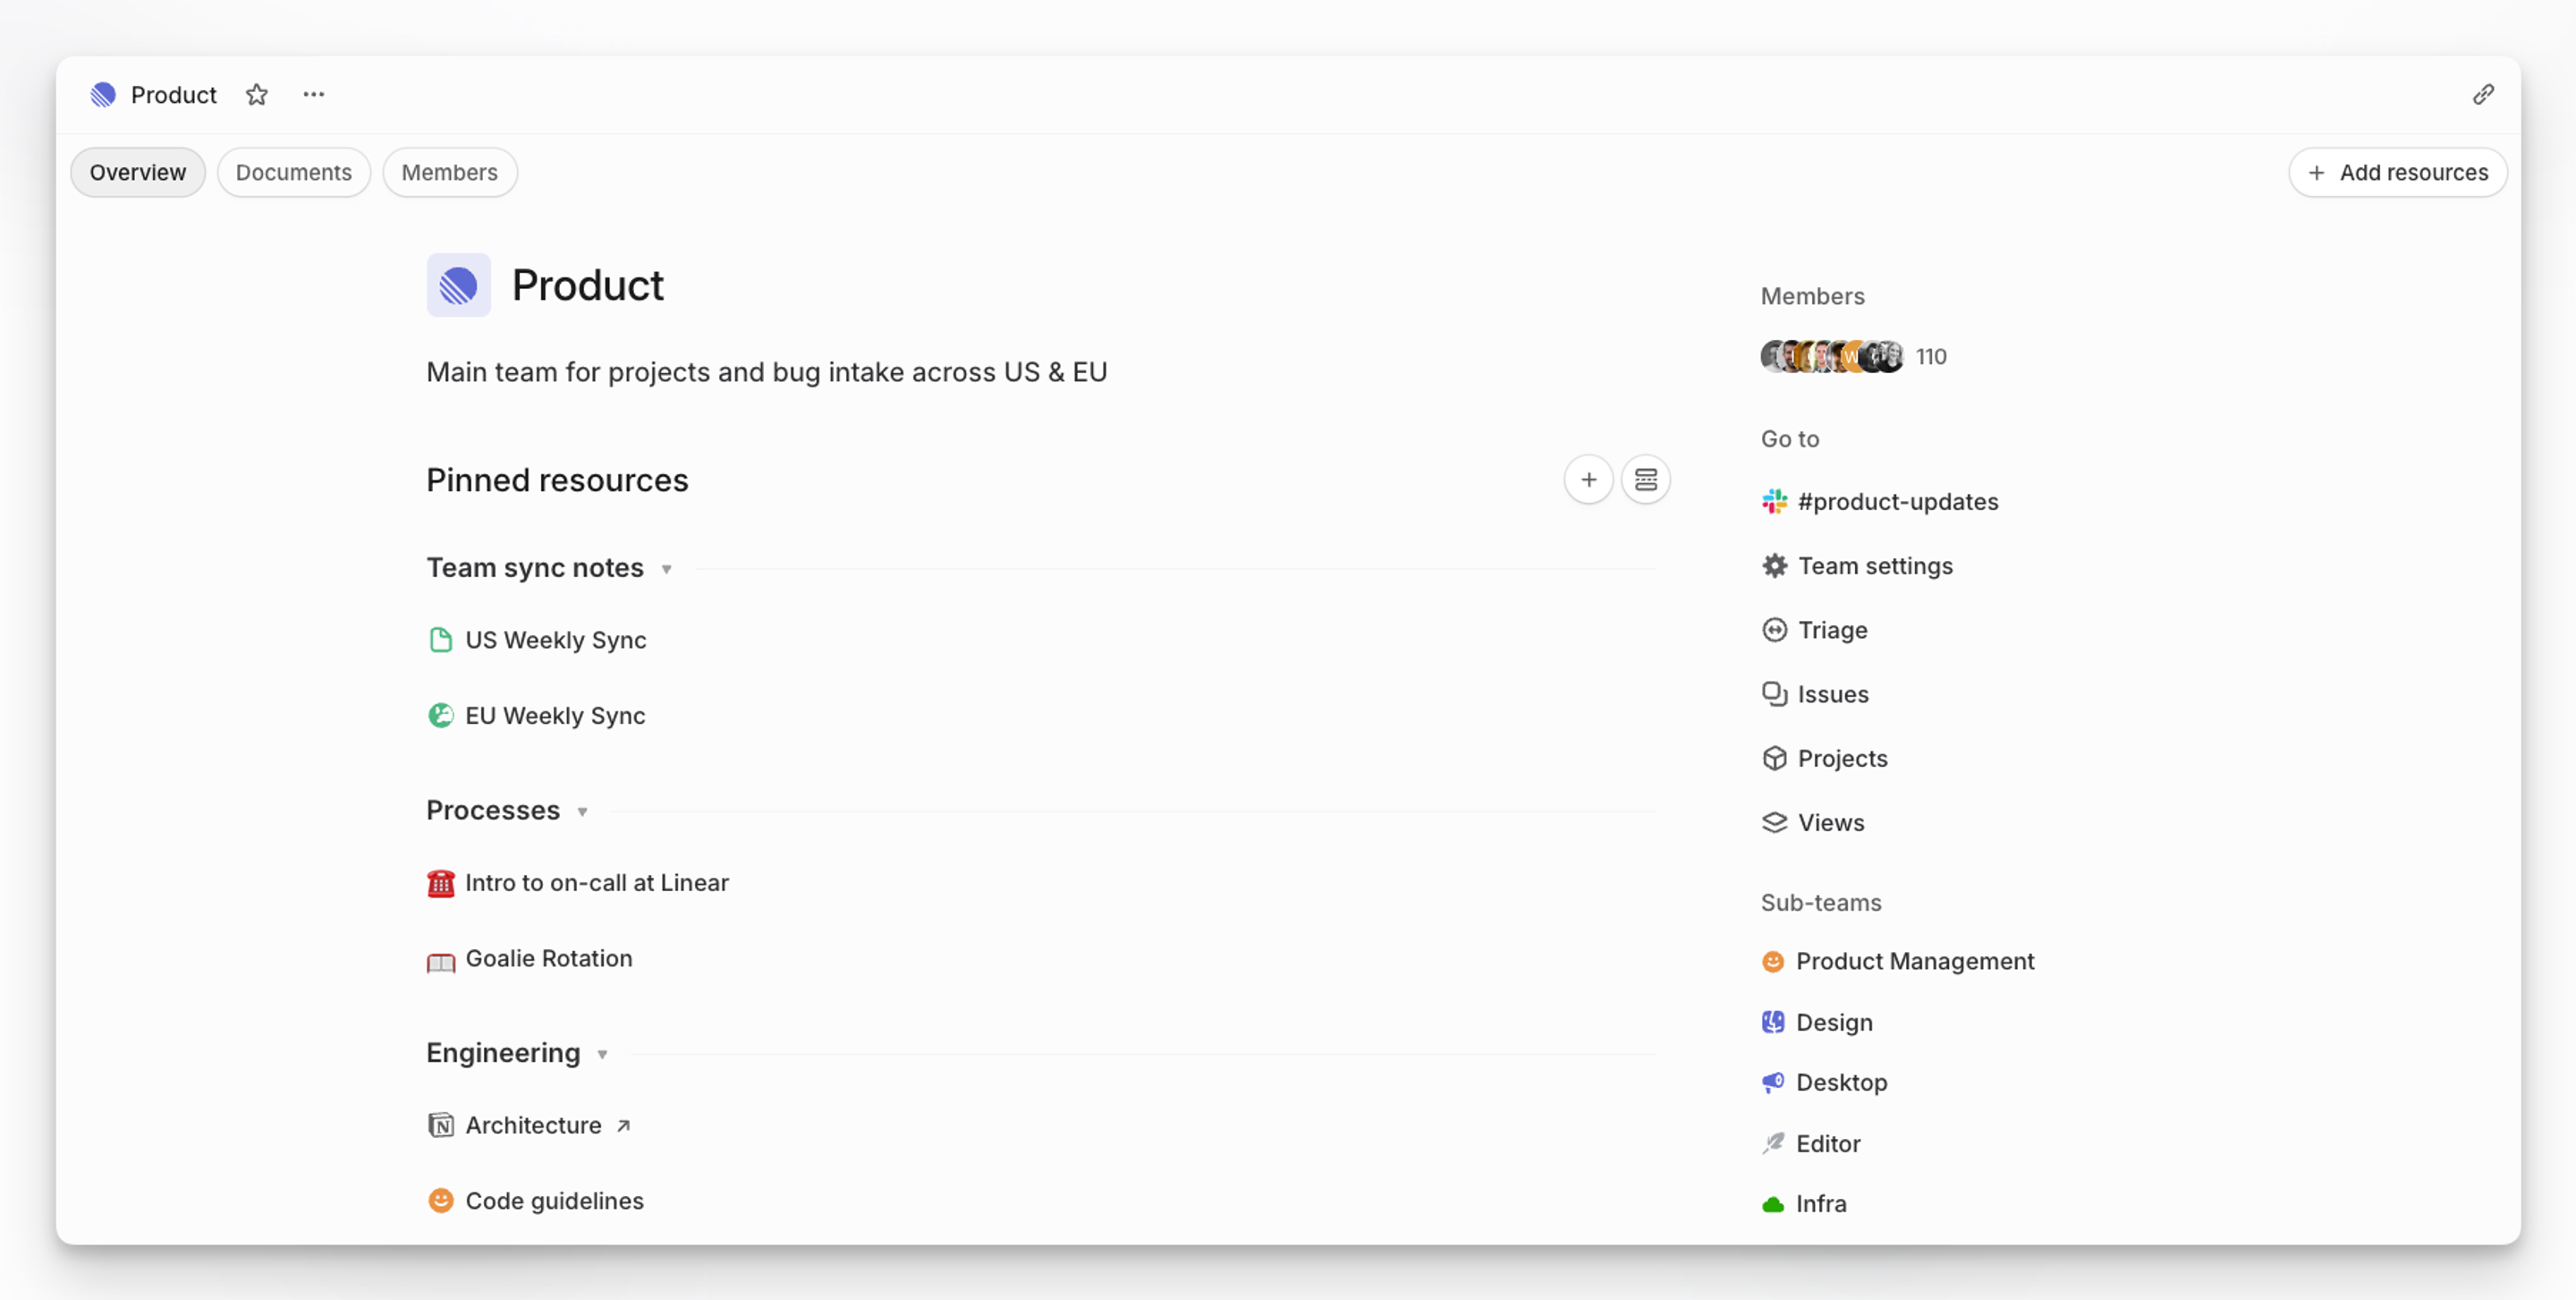Open the EU Weekly Sync document

tap(556, 716)
